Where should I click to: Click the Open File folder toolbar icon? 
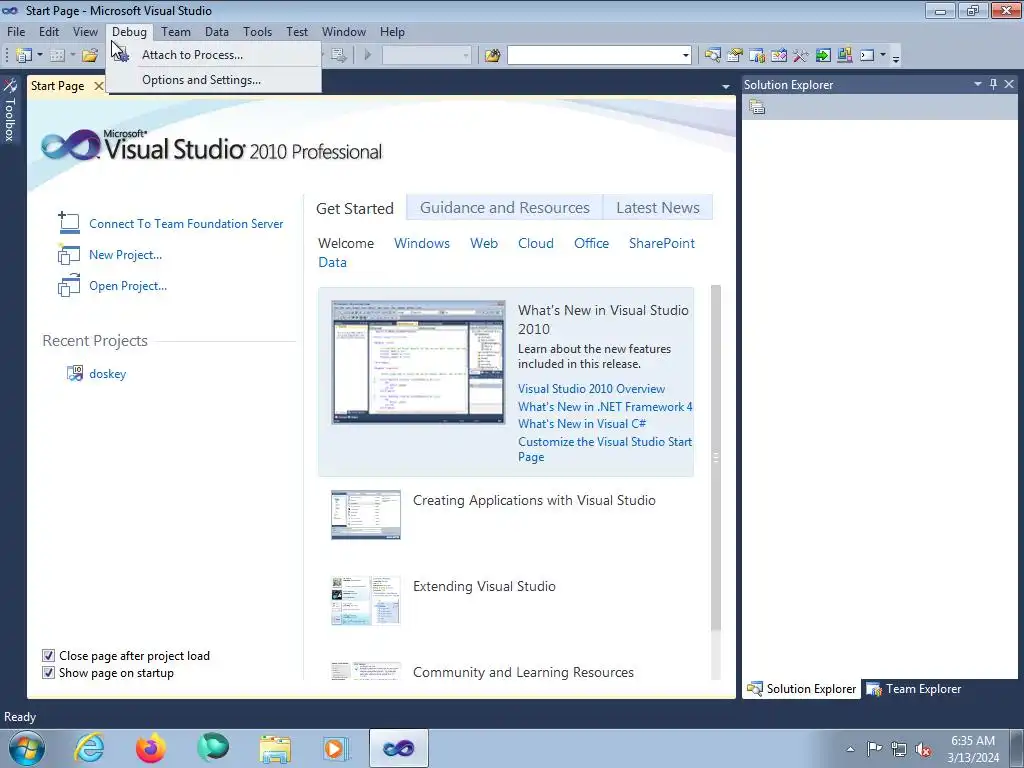coord(90,56)
